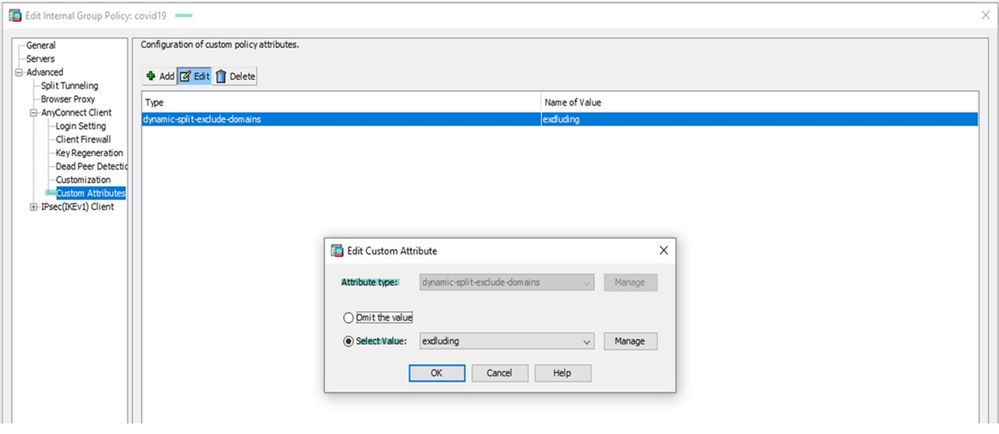The width and height of the screenshot is (999, 434).
Task: Open Split Tunneling settings
Action: pos(69,85)
